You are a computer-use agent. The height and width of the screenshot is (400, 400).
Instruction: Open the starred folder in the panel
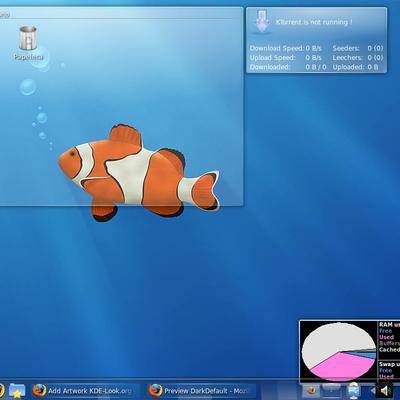tap(17, 390)
